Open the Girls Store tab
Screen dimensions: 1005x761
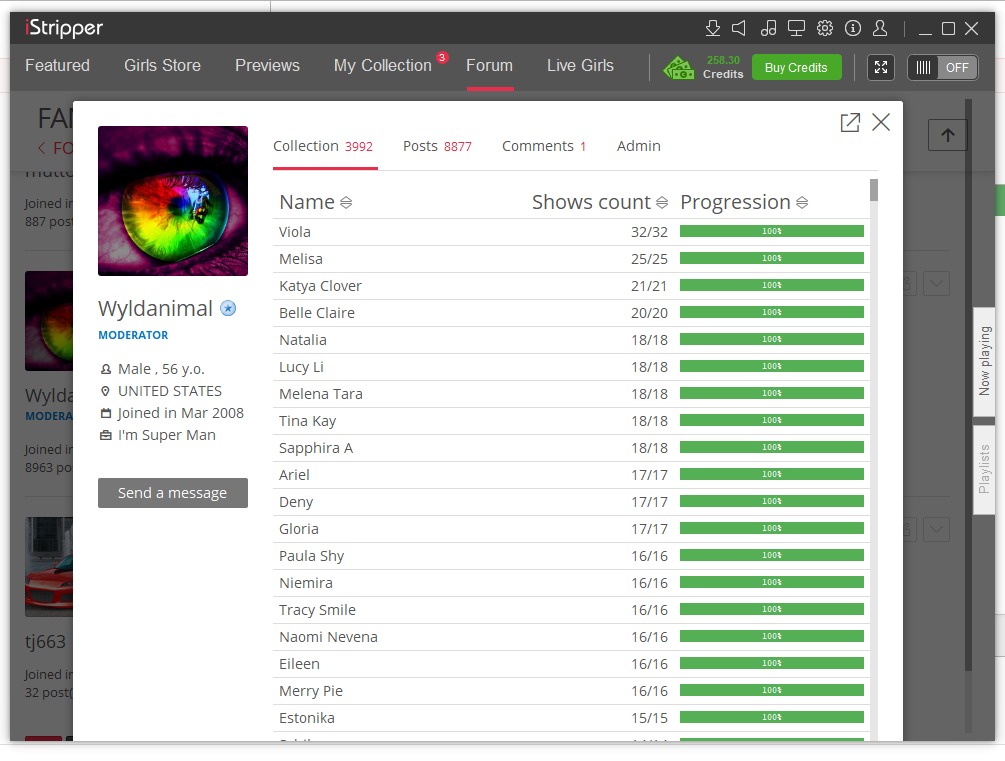(x=163, y=65)
